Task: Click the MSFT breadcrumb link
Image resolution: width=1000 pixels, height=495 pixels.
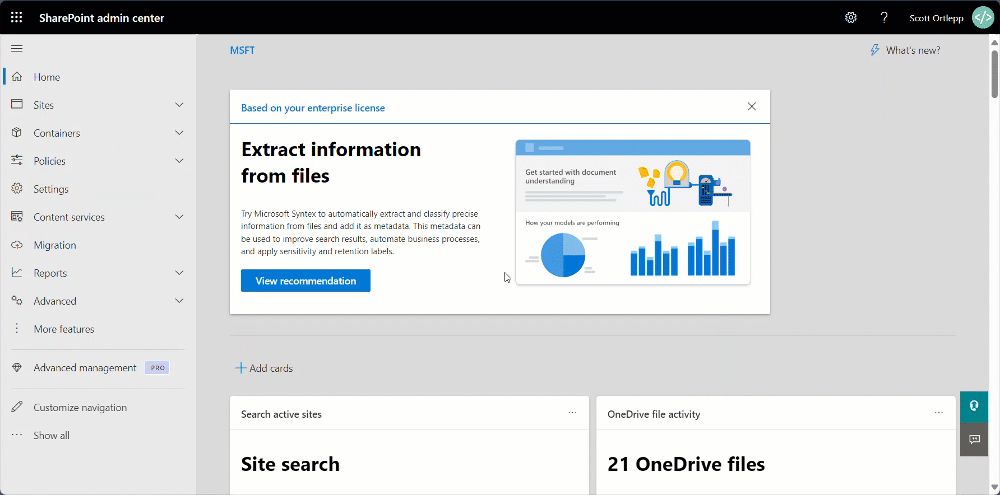Action: [242, 50]
